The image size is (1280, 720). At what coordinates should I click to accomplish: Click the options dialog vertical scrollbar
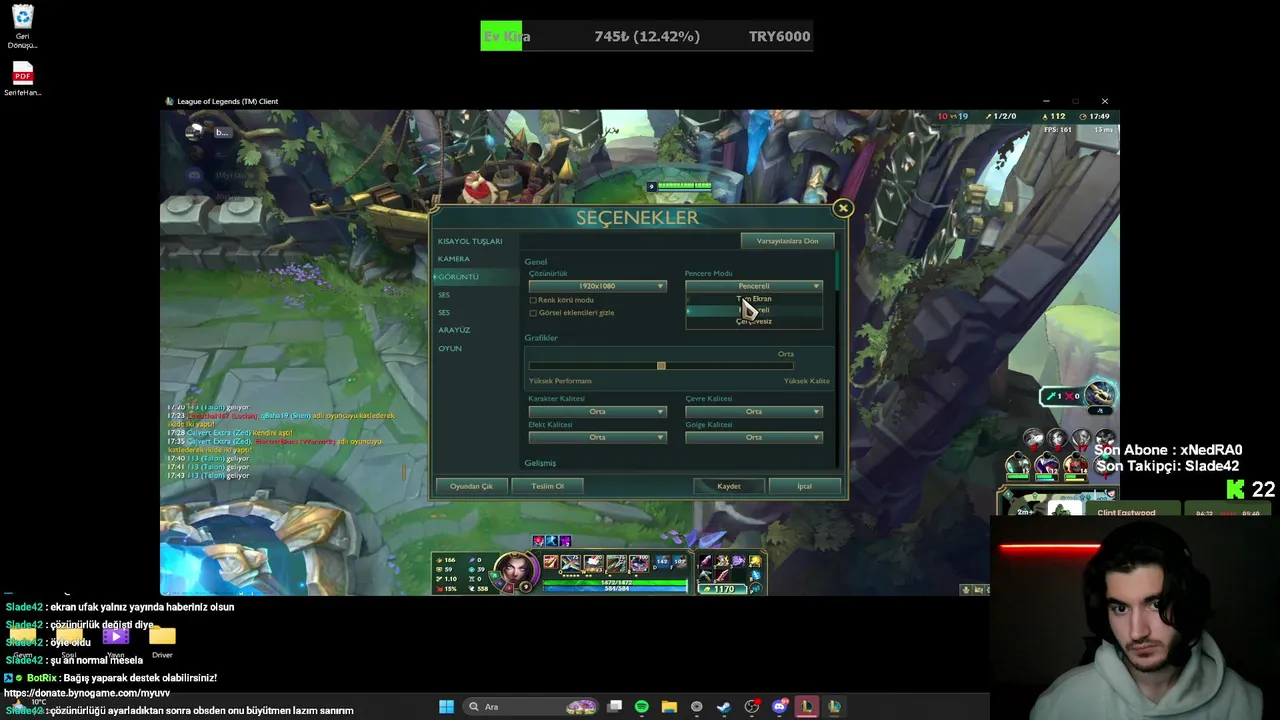pyautogui.click(x=836, y=270)
